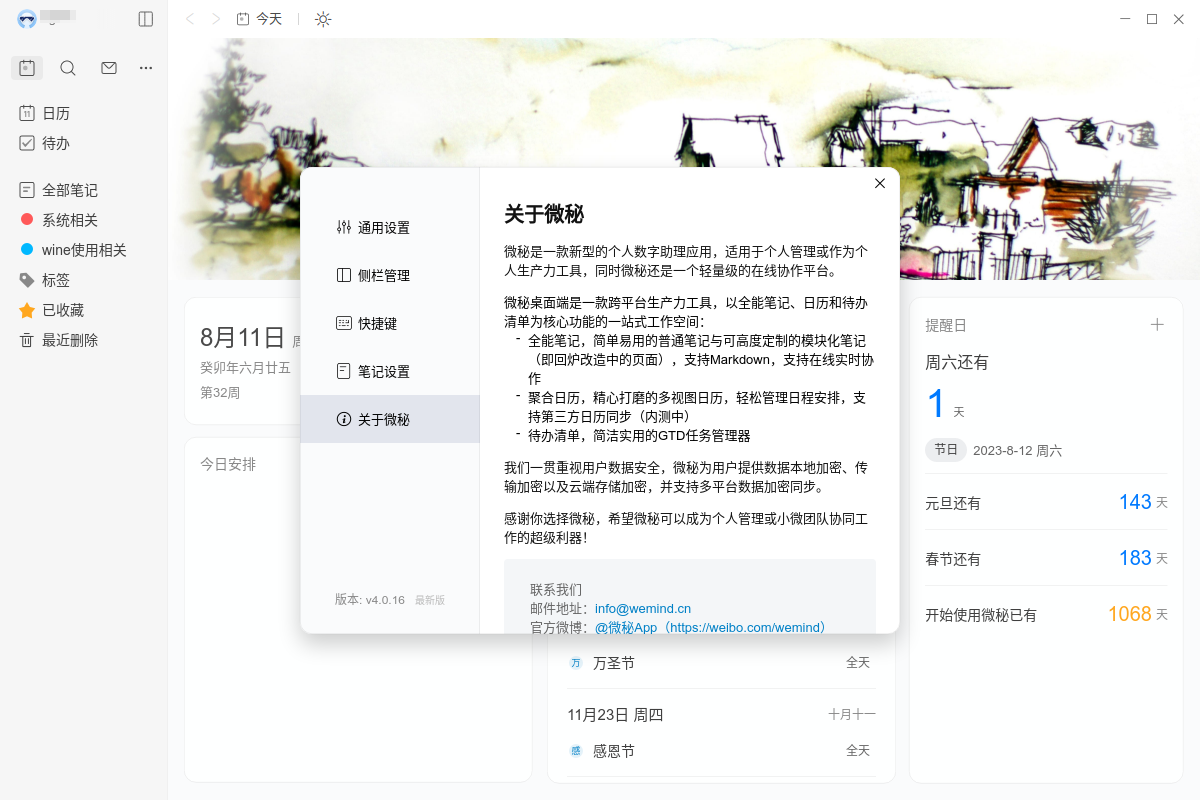Select 笔记设置 in settings
The width and height of the screenshot is (1200, 800).
point(383,372)
